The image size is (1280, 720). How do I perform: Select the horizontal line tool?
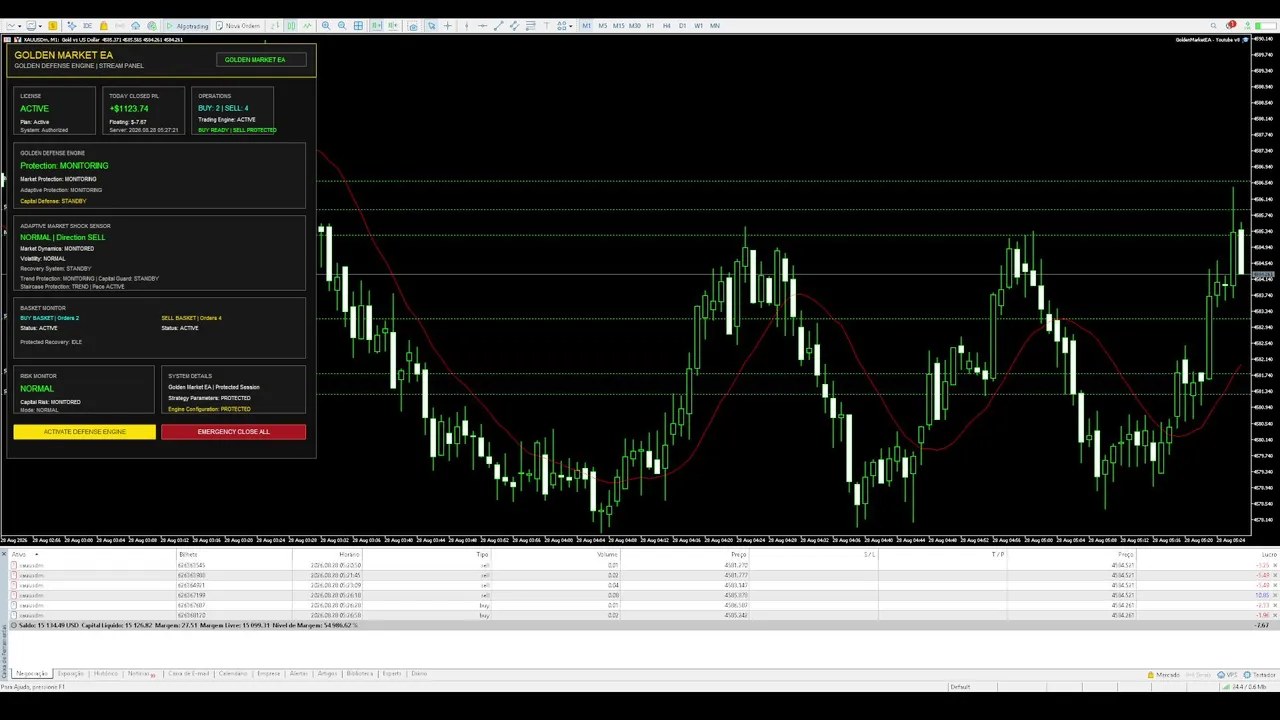point(482,26)
